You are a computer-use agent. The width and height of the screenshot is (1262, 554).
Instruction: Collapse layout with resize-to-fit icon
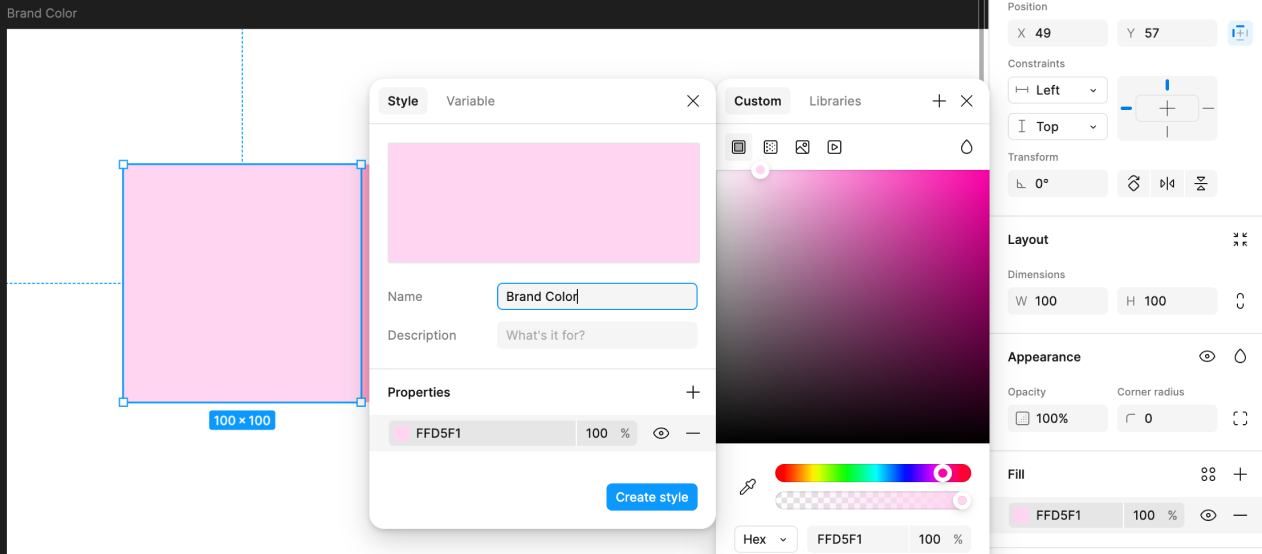[x=1240, y=239]
